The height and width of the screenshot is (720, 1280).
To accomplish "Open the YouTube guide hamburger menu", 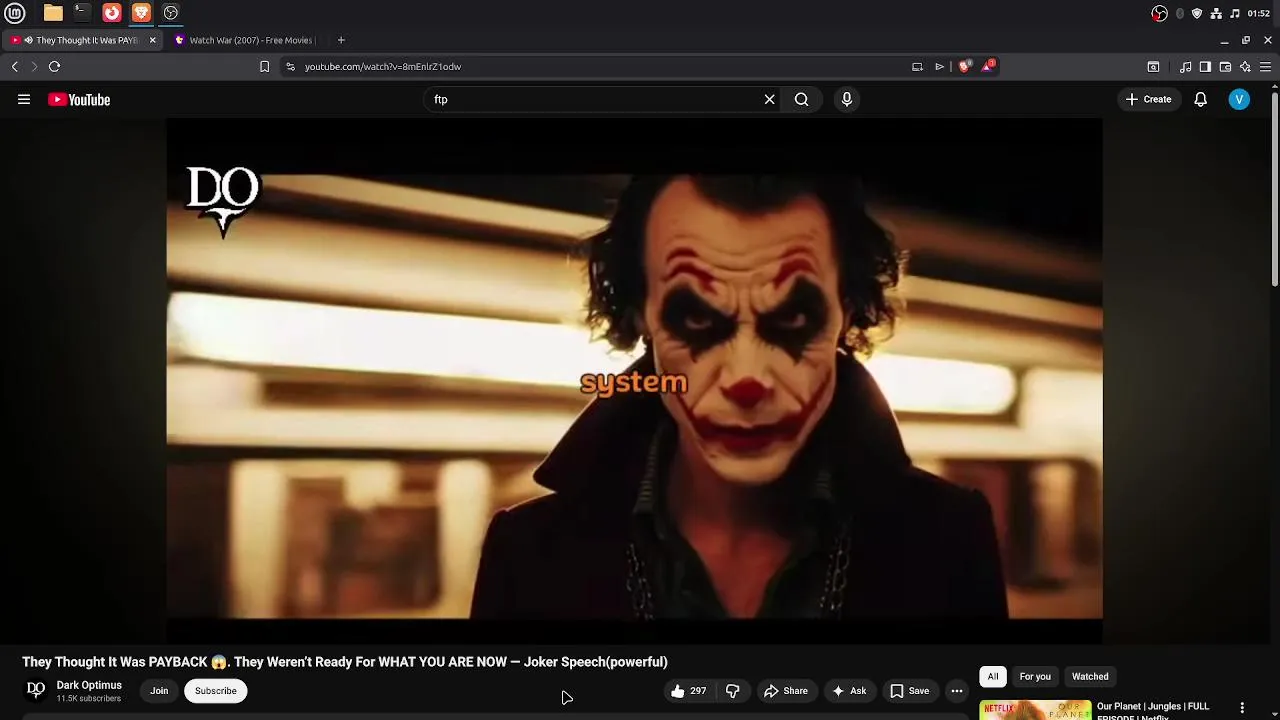I will (x=24, y=99).
